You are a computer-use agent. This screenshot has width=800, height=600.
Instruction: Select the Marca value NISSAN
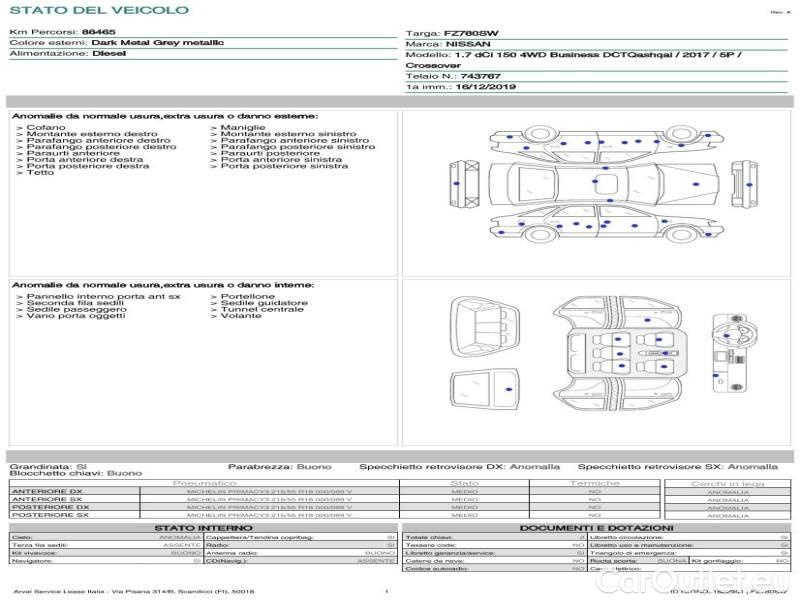pos(468,44)
